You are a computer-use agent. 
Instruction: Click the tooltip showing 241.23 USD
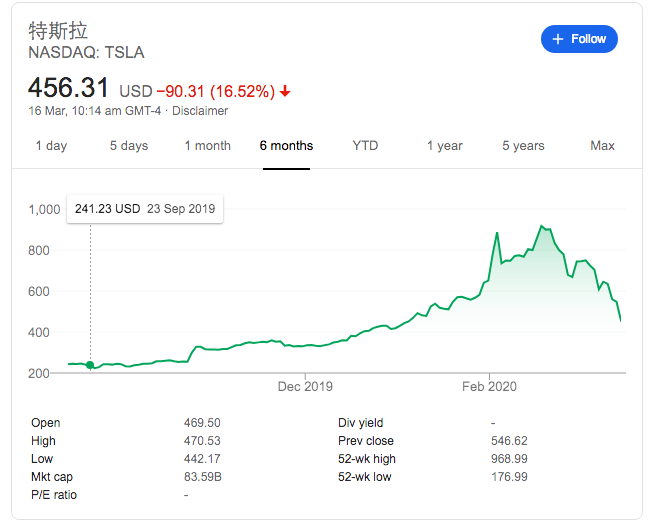tap(108, 209)
